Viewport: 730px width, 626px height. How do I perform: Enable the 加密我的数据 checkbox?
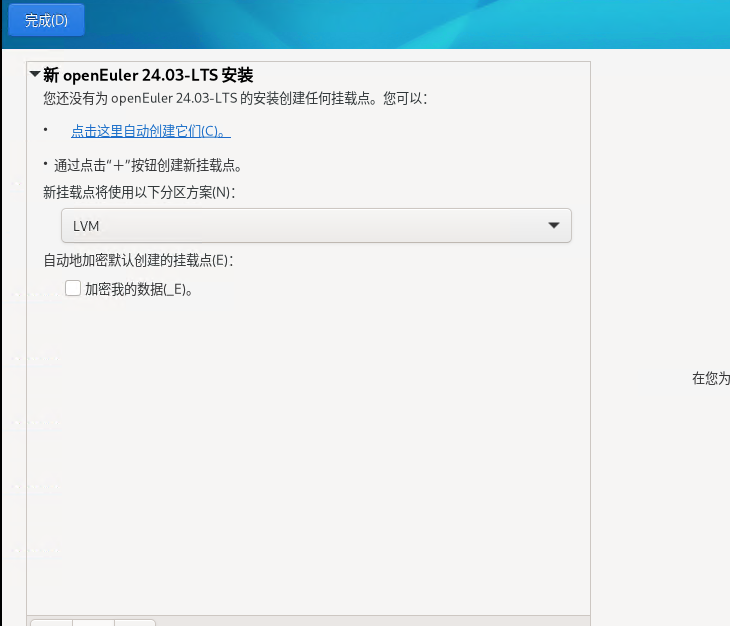click(x=73, y=288)
